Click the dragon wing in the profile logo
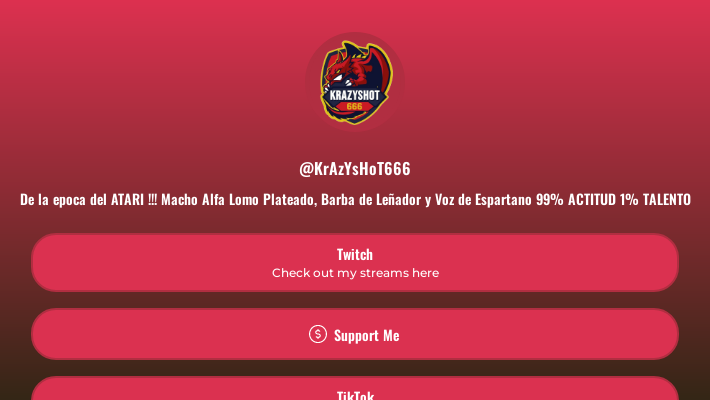 (x=378, y=68)
